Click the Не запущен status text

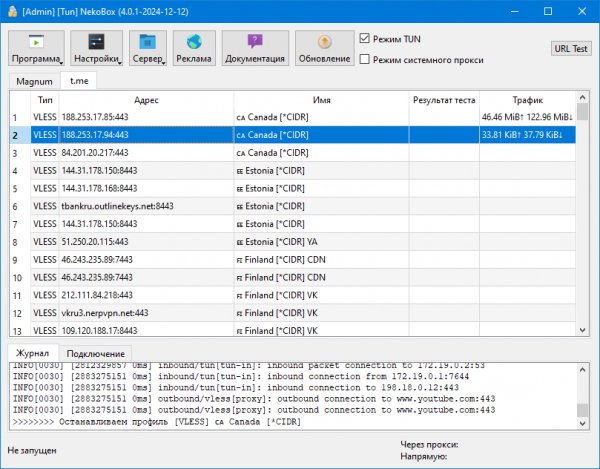pos(32,450)
